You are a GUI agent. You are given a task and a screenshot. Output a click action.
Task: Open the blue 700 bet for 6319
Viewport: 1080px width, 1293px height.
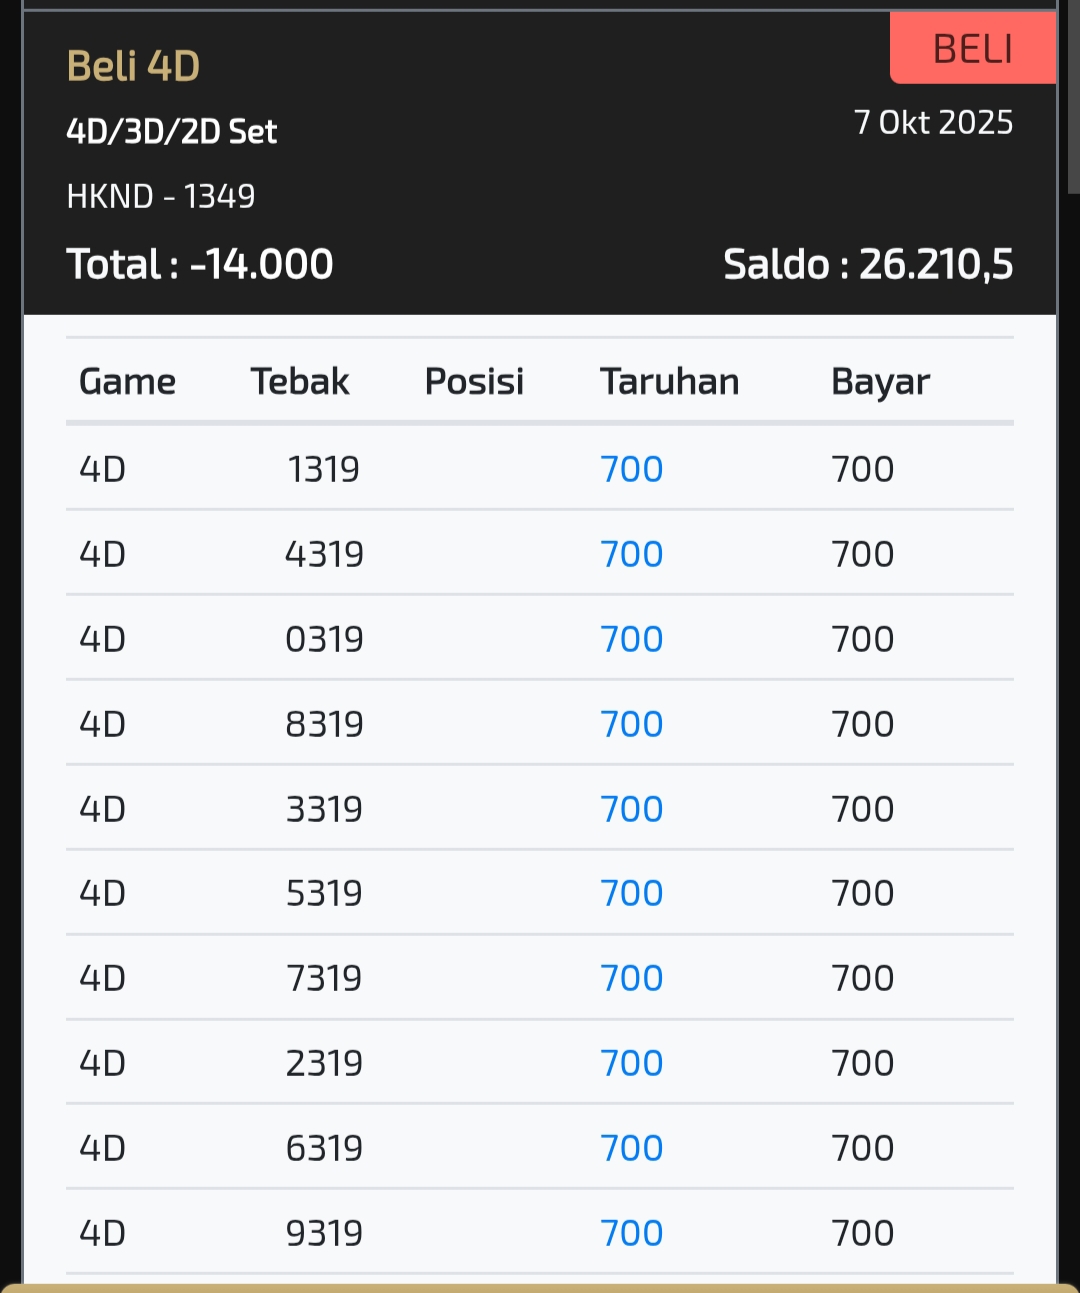point(631,1148)
